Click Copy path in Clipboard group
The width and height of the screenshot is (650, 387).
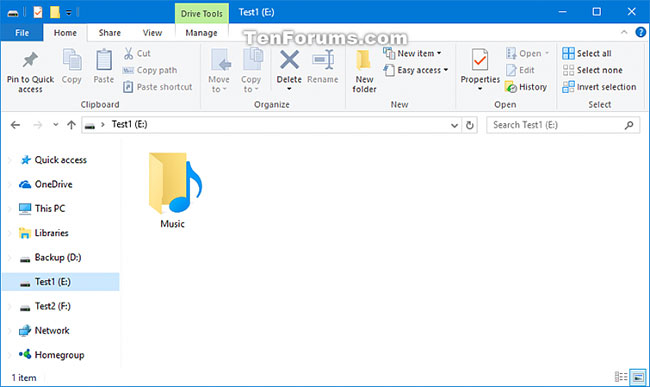point(150,70)
